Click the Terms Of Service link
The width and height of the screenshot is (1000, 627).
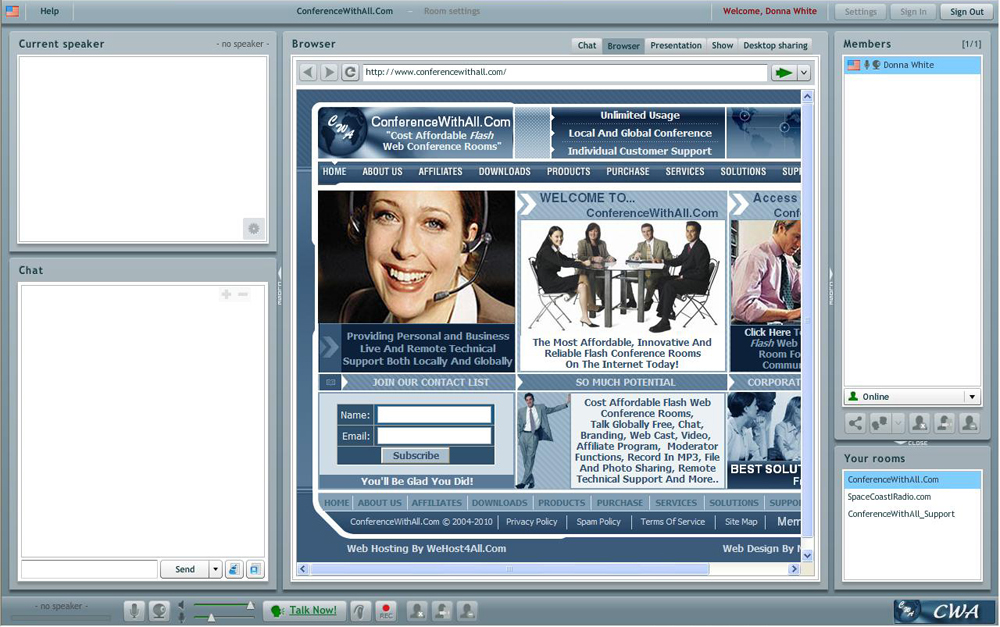[x=672, y=522]
